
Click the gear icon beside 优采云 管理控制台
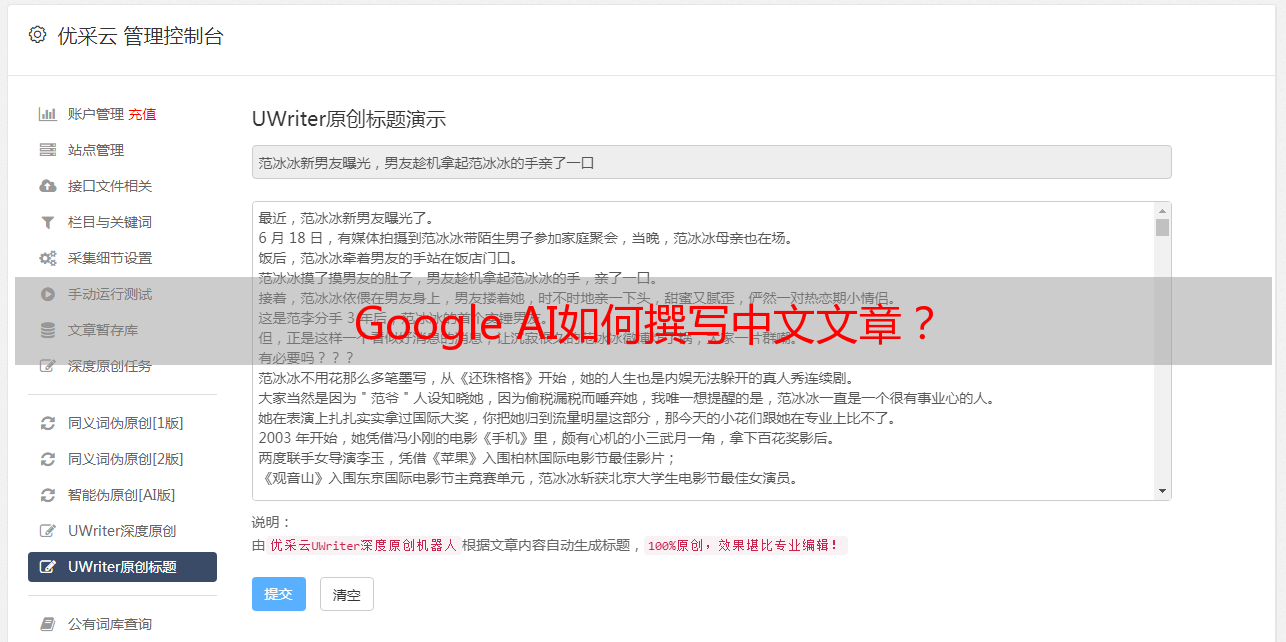(37, 35)
